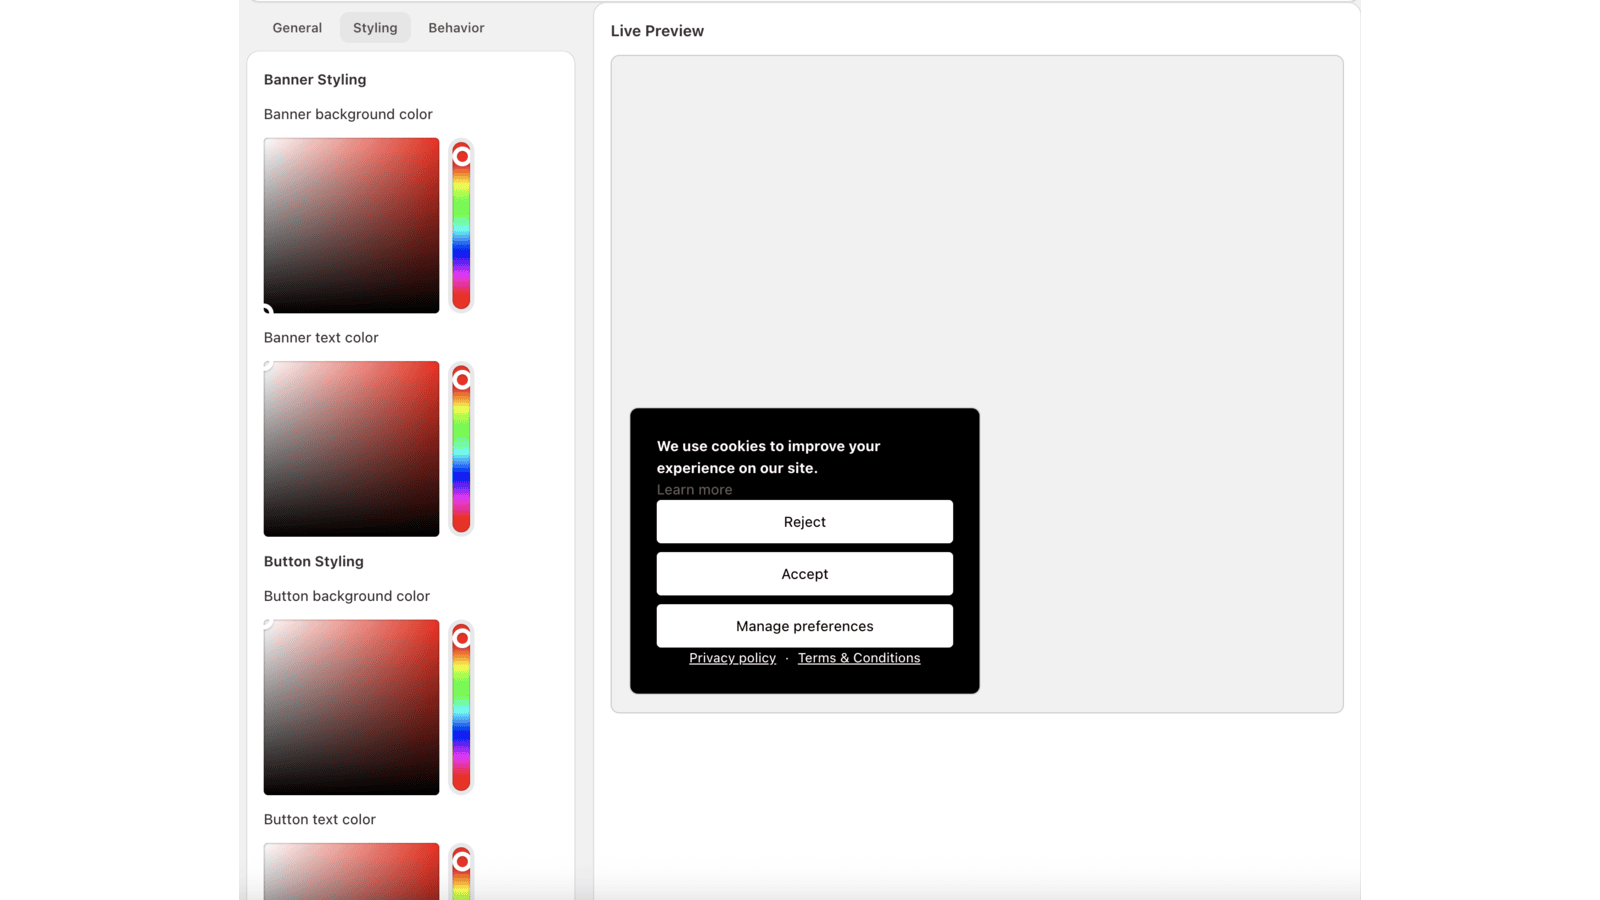The width and height of the screenshot is (1600, 900).
Task: Click the Banner text color label
Action: tap(321, 338)
